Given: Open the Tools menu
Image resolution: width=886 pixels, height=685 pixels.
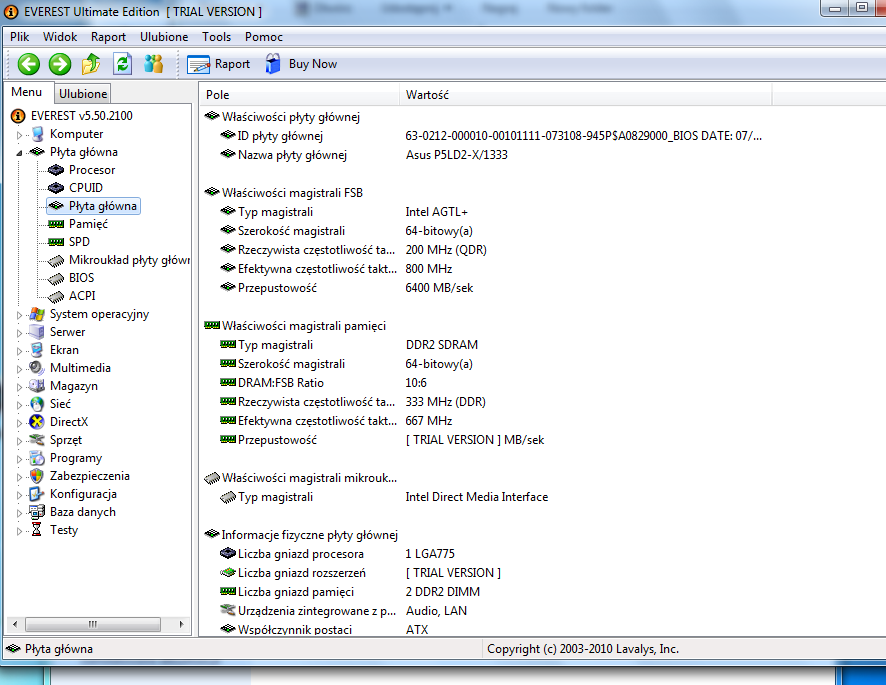Looking at the screenshot, I should click(x=216, y=37).
